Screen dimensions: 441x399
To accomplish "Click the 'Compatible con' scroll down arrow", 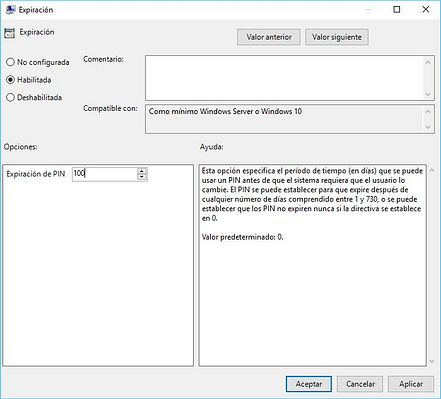I will pos(428,127).
